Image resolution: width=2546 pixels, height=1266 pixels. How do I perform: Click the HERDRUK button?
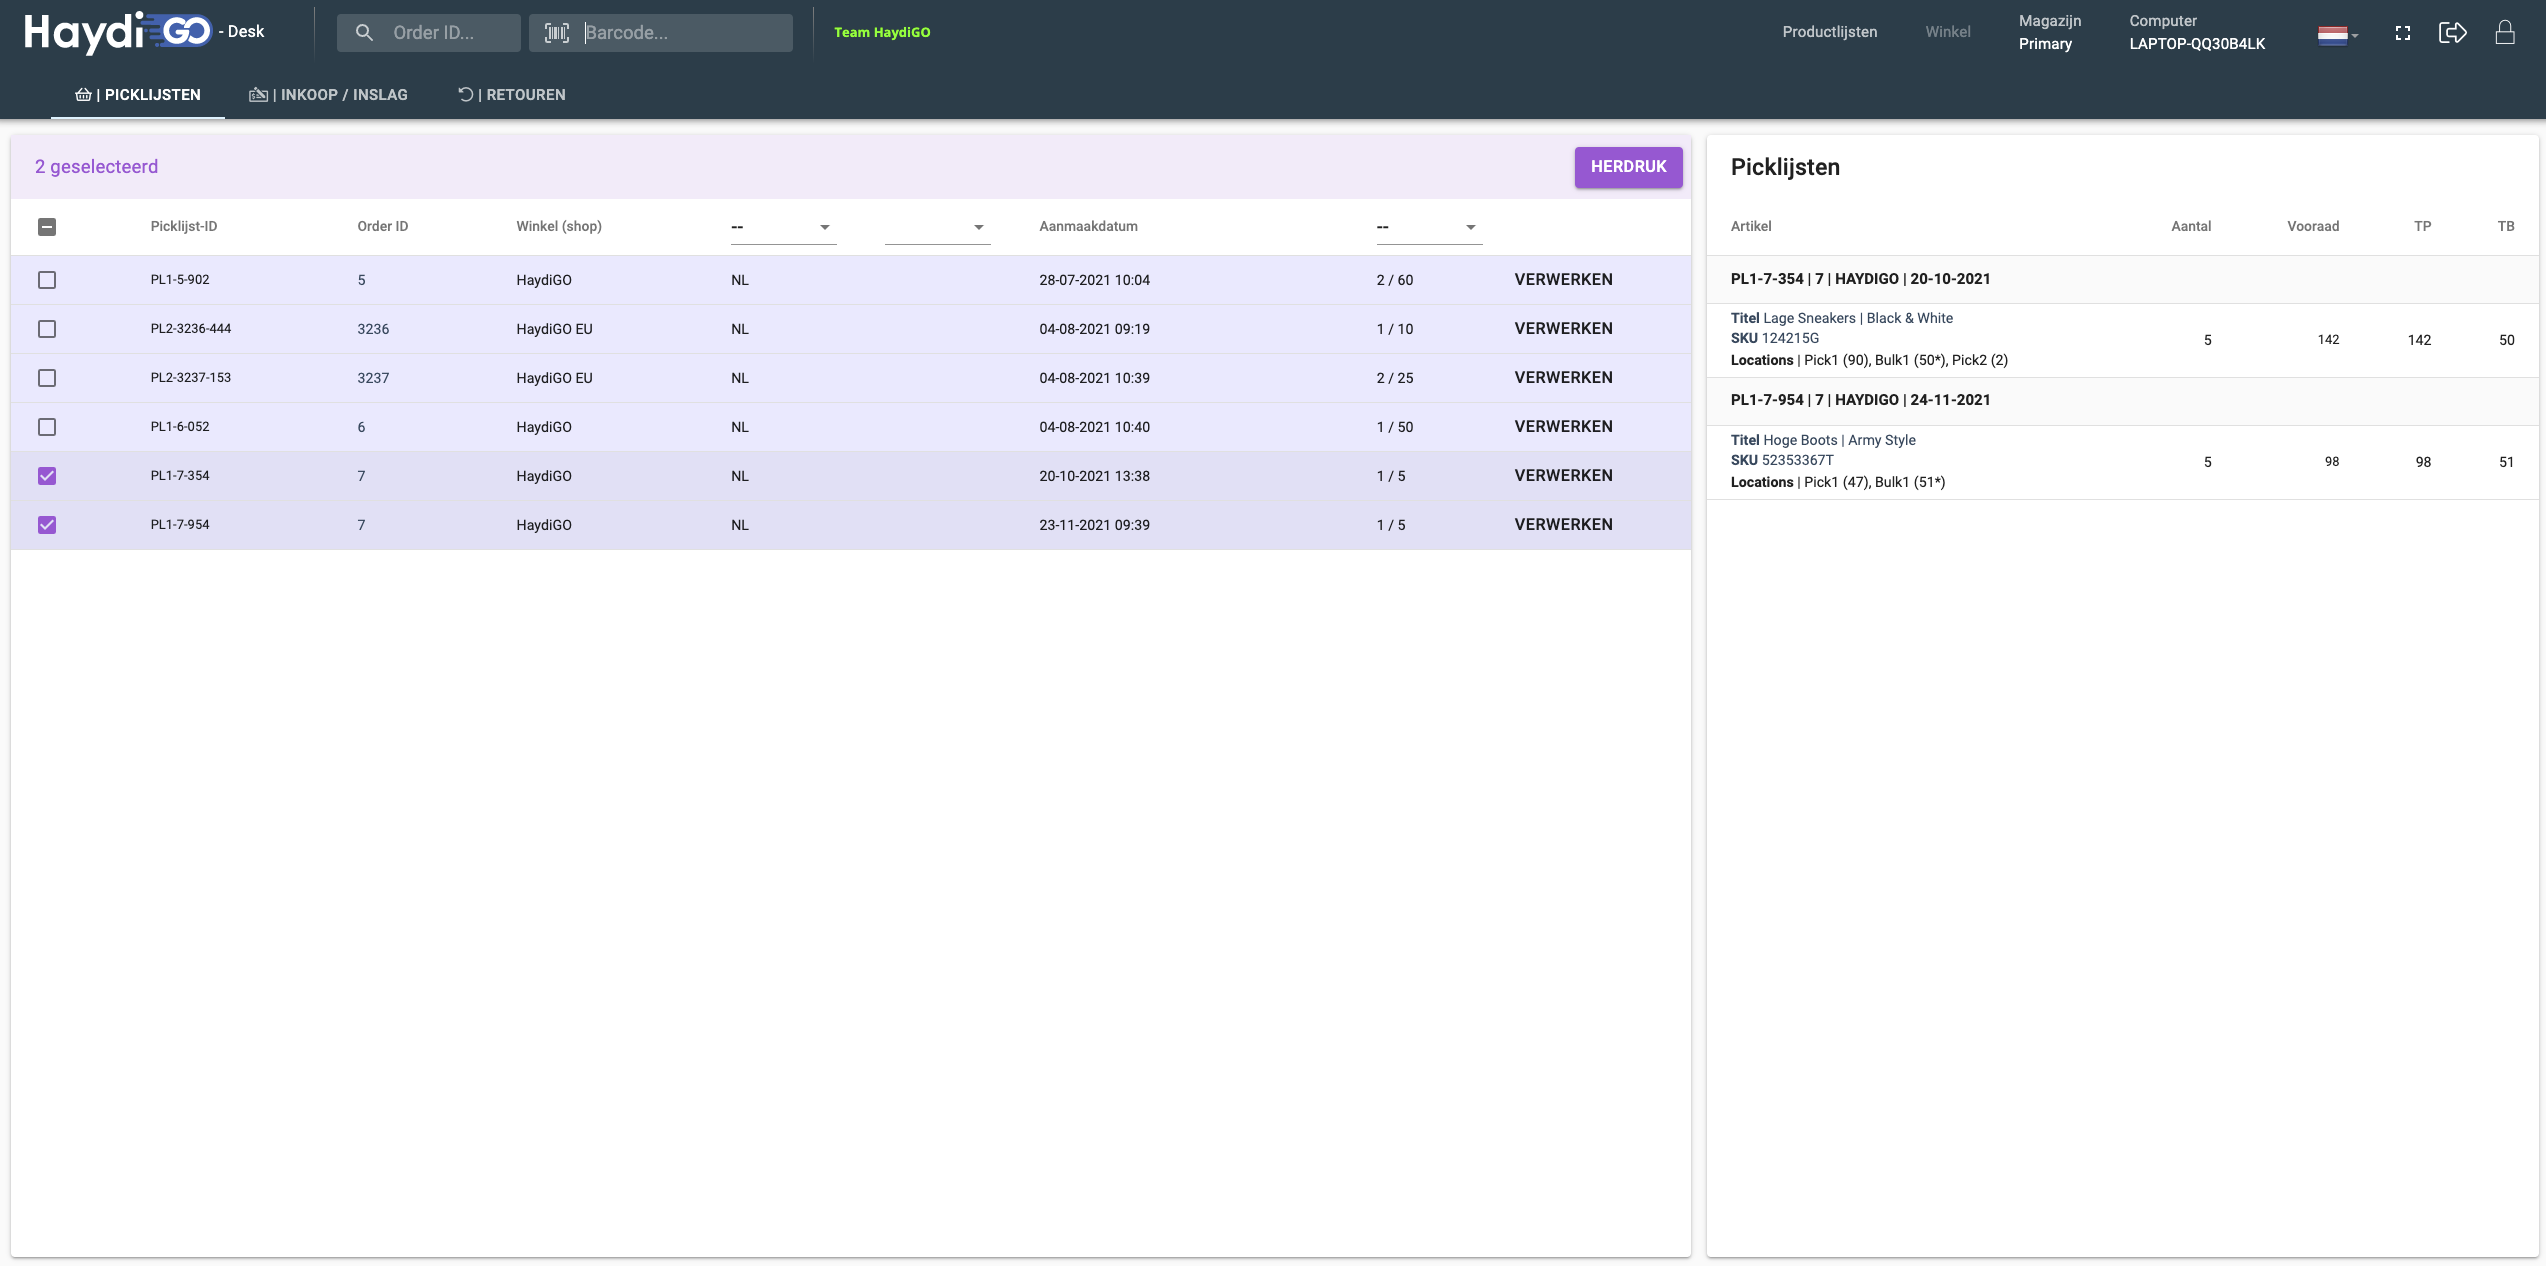click(x=1629, y=167)
